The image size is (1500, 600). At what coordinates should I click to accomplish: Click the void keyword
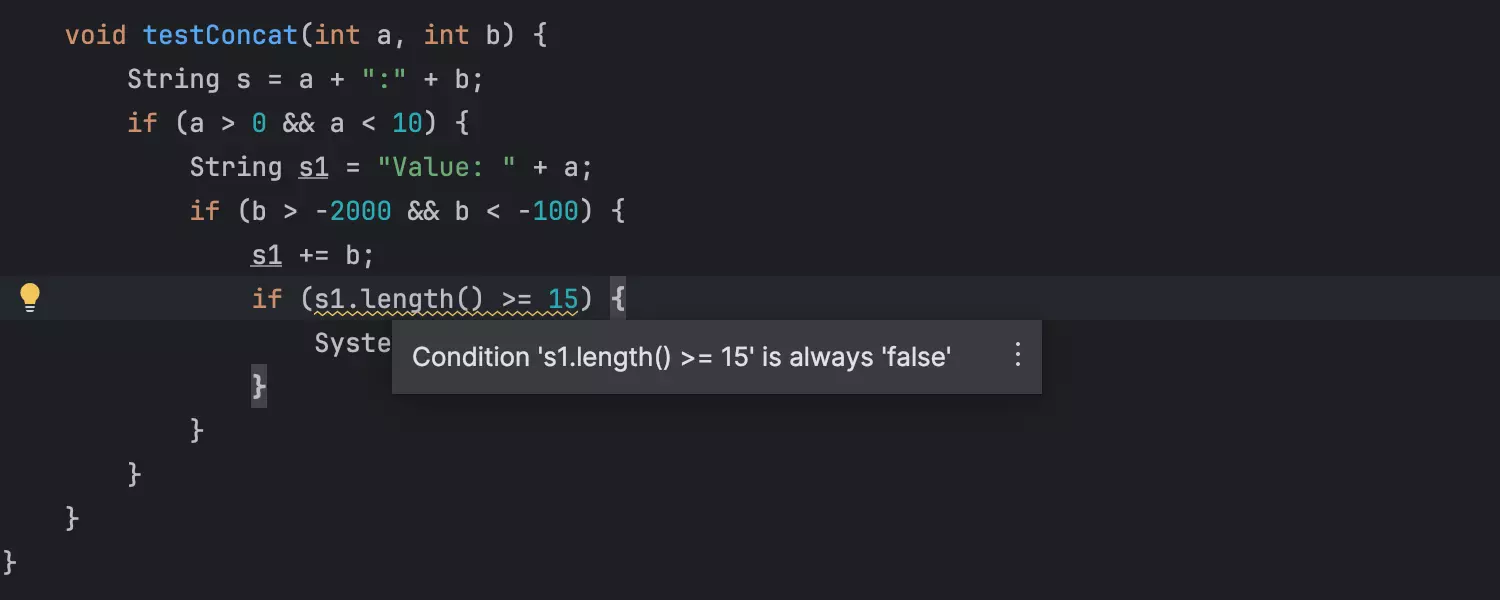96,35
